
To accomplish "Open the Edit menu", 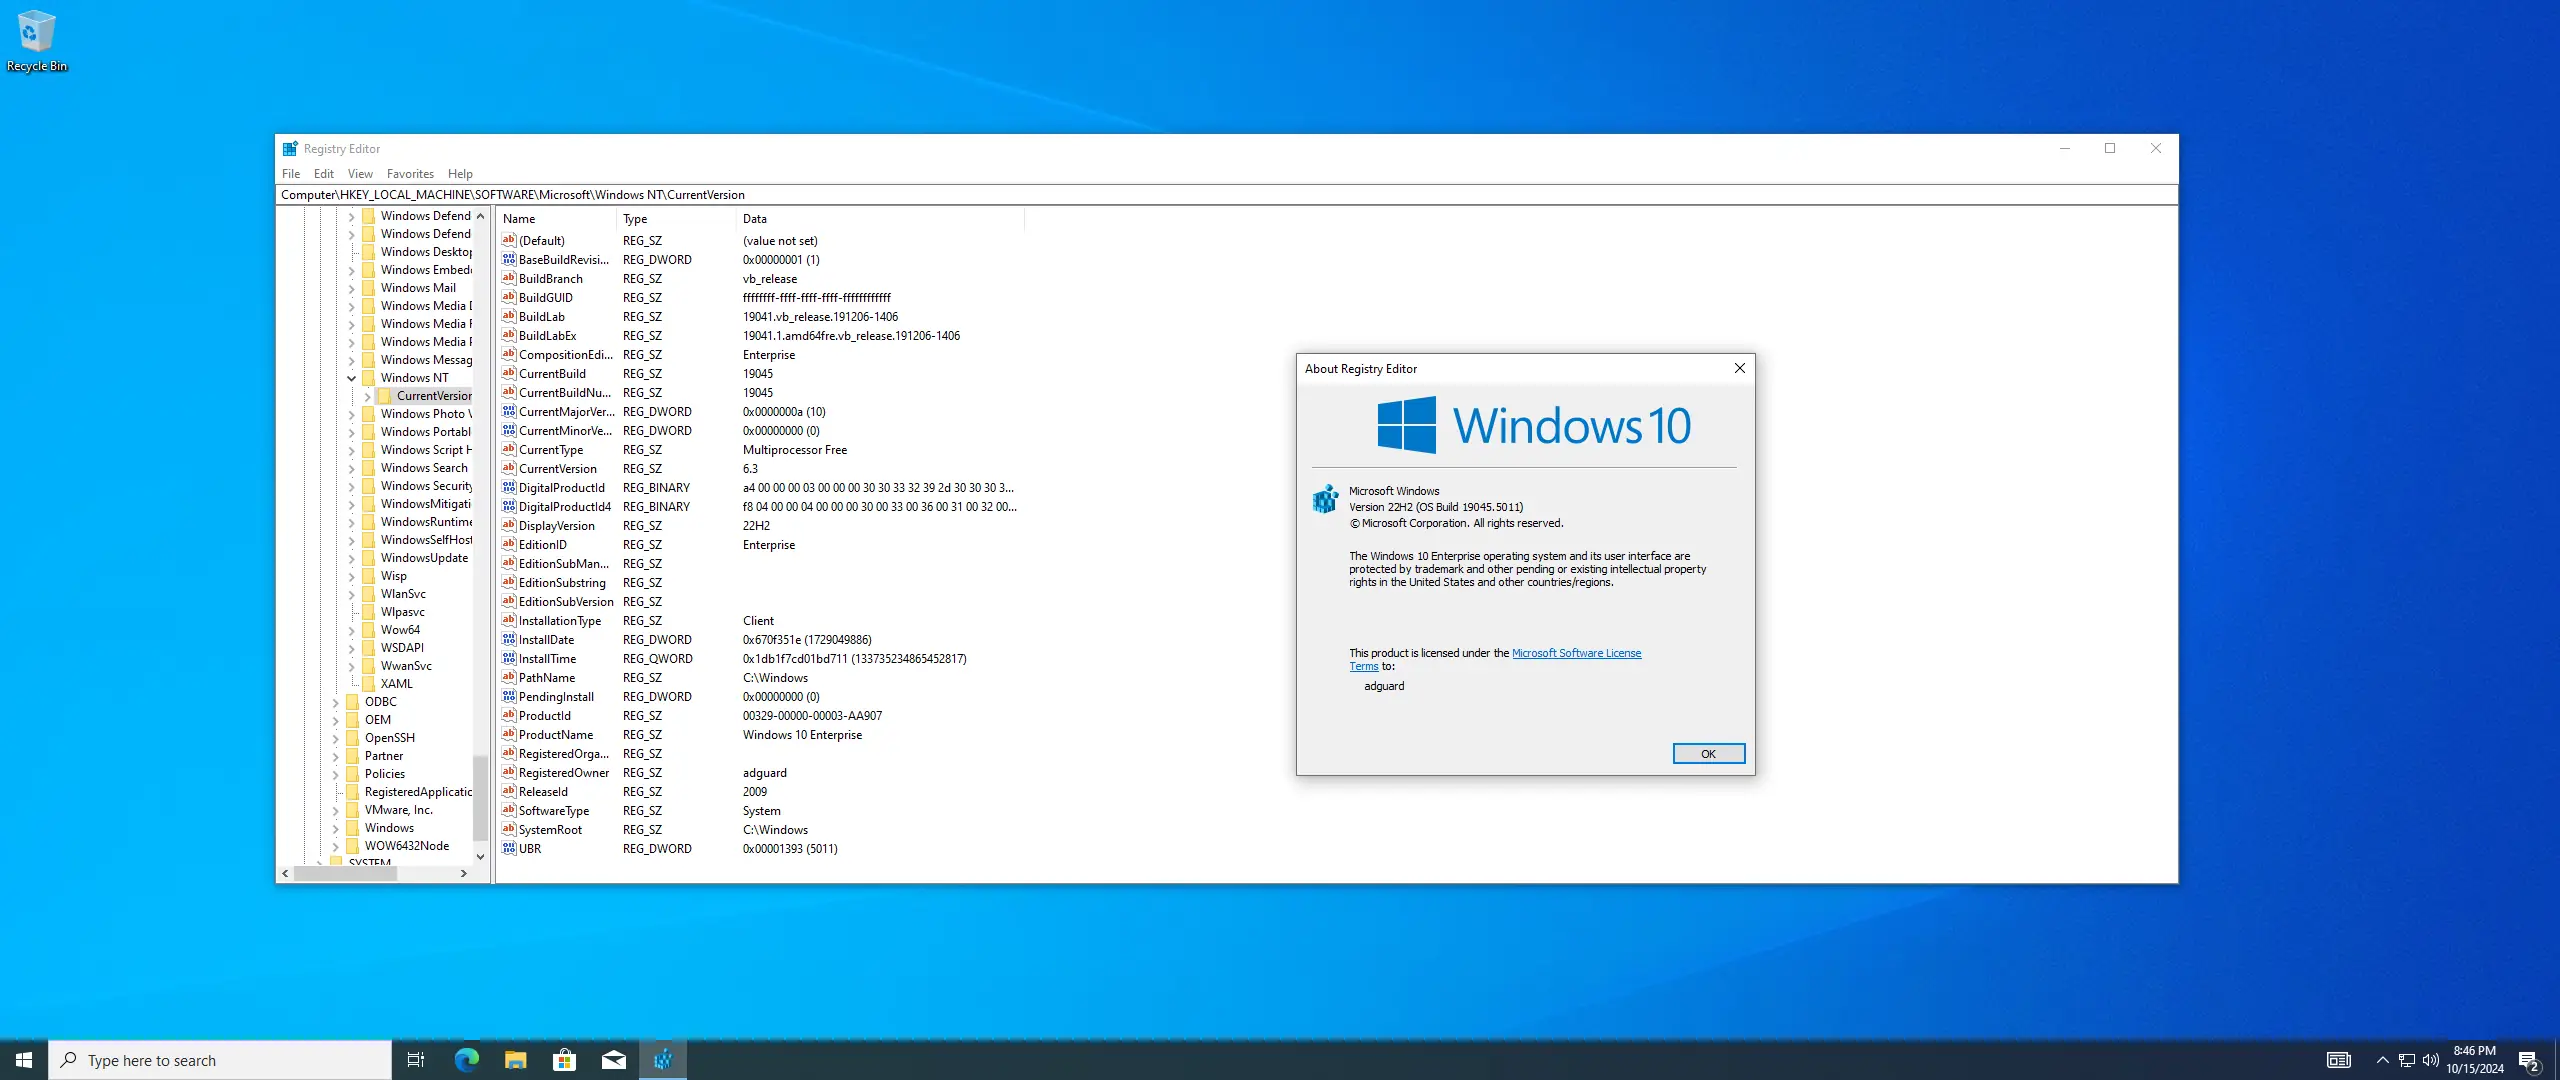I will coord(323,174).
